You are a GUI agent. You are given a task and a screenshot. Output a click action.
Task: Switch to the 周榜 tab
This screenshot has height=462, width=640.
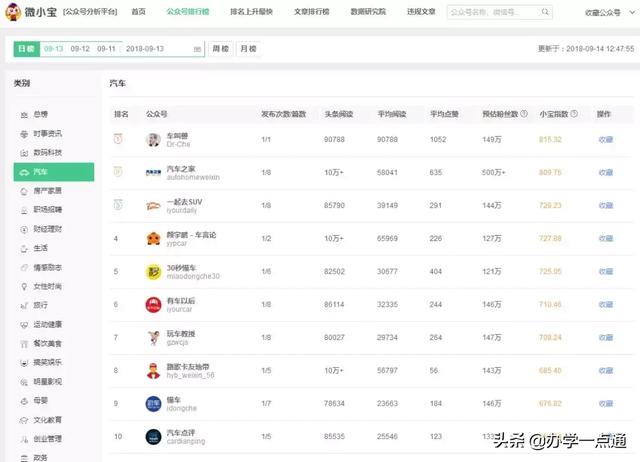(220, 49)
